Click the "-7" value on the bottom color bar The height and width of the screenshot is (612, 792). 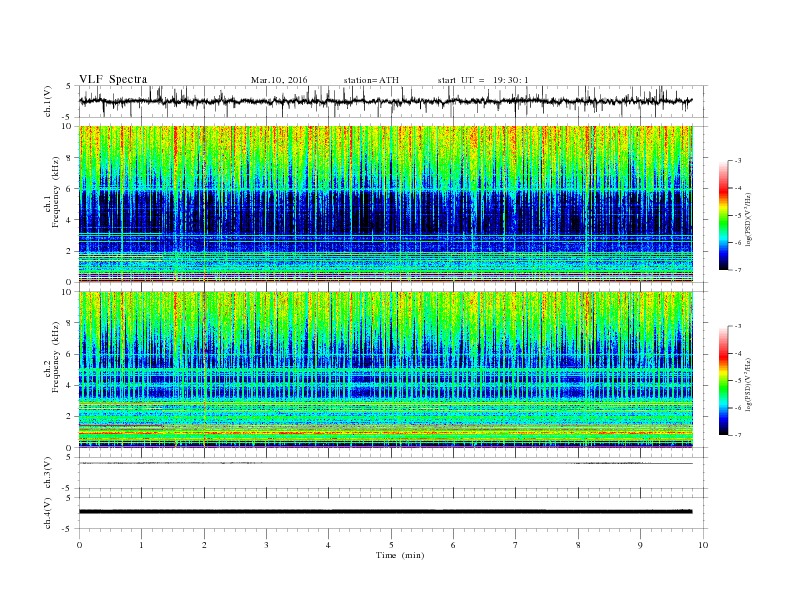click(x=738, y=435)
